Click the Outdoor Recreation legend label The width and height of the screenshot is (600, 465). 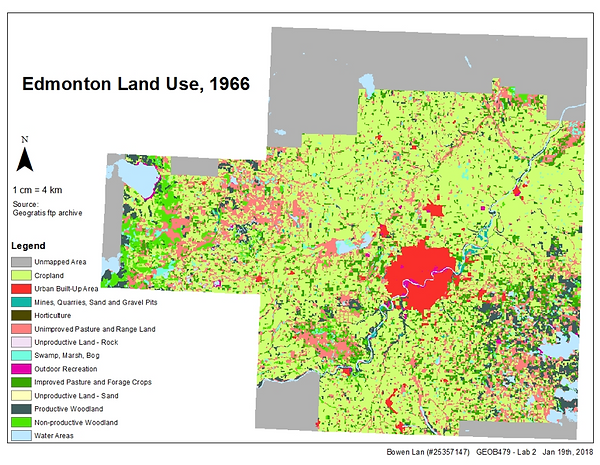(x=65, y=369)
